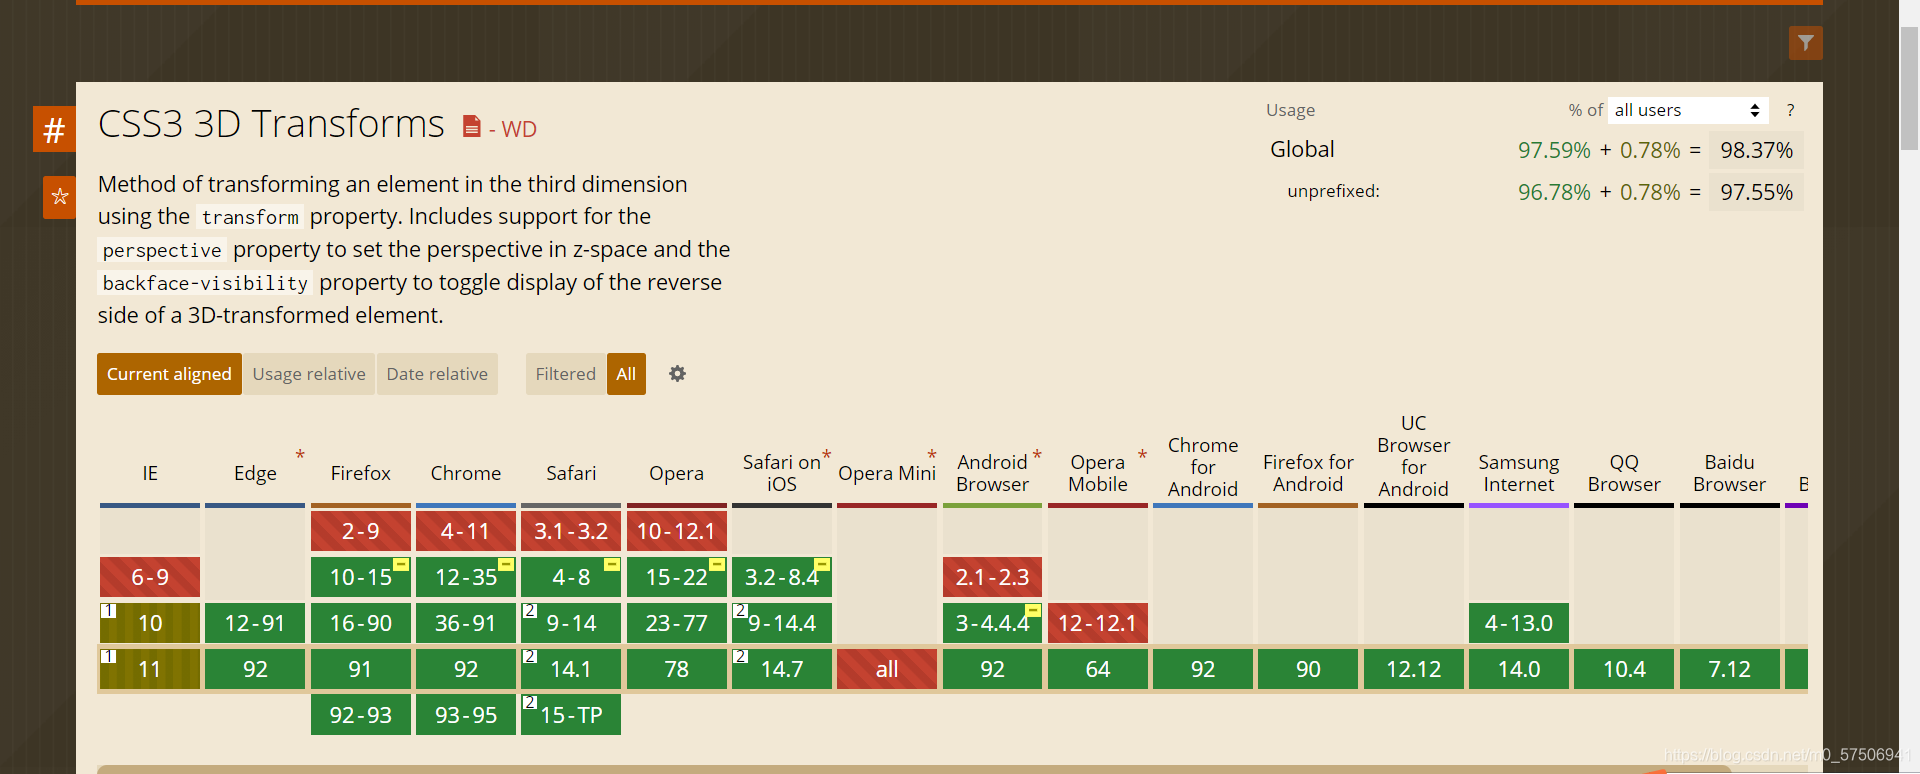Select the IE 11 cell
1920x774 pixels.
click(x=150, y=669)
